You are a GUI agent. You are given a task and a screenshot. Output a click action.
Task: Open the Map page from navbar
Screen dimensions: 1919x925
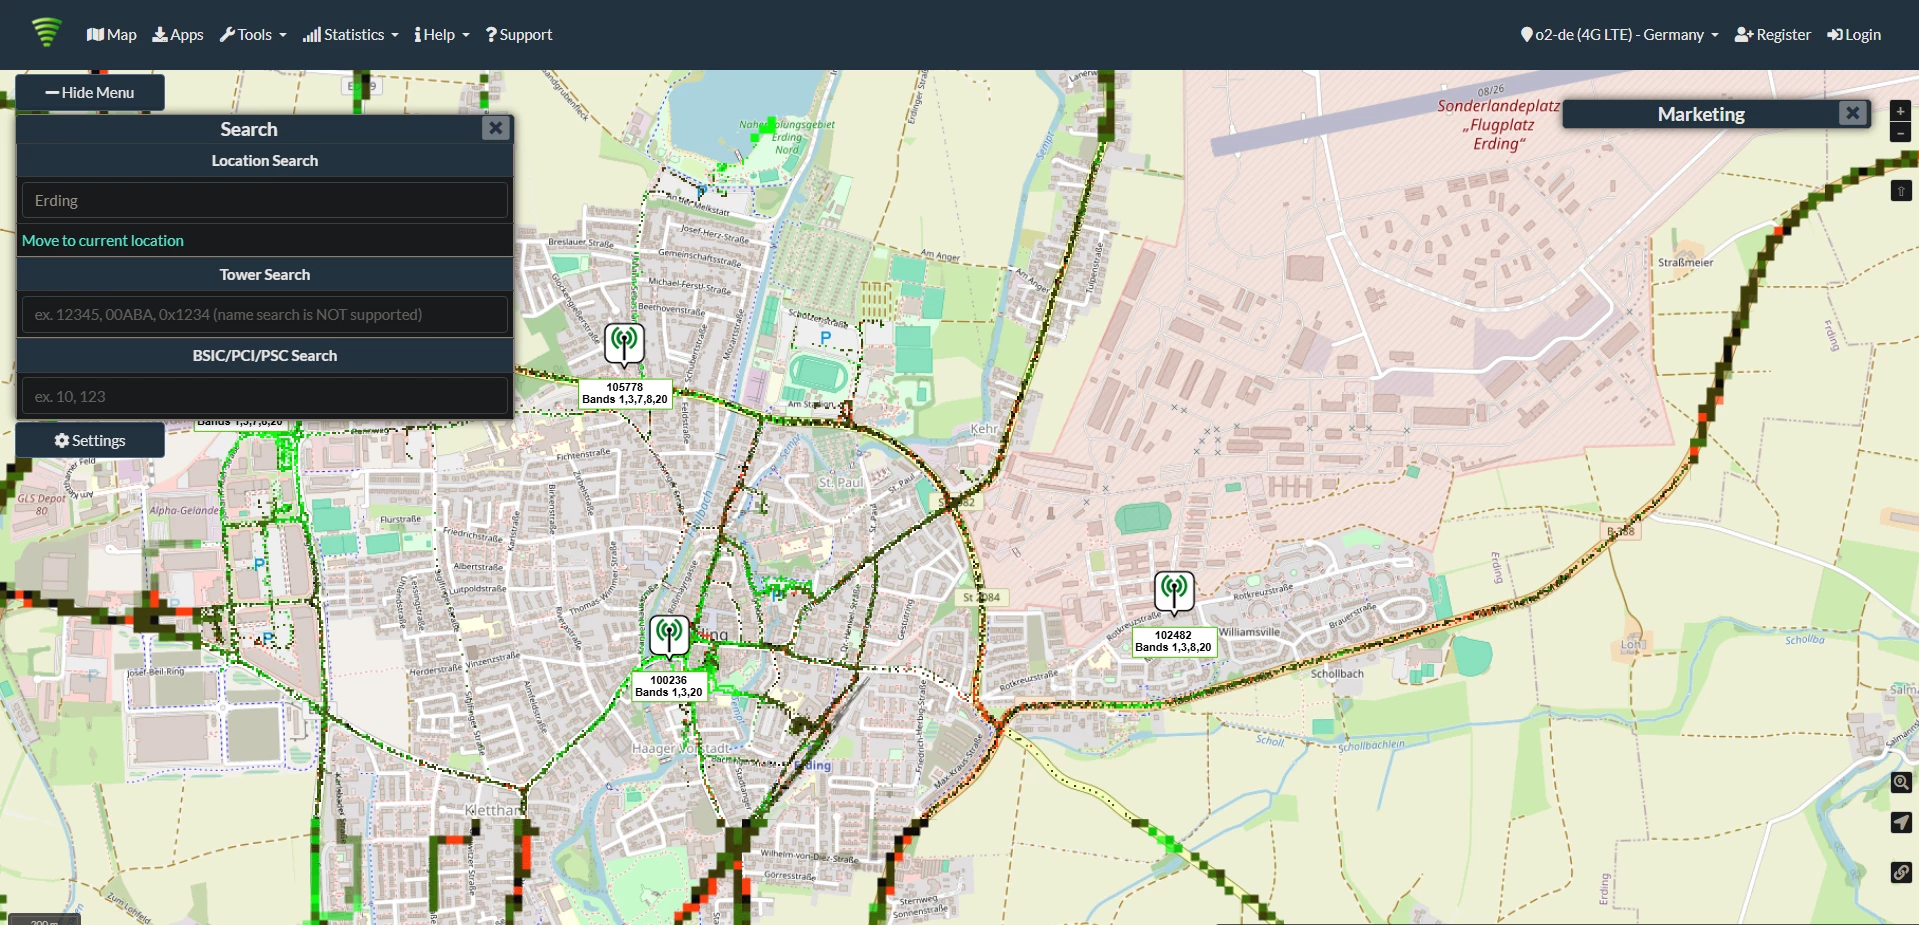(112, 35)
